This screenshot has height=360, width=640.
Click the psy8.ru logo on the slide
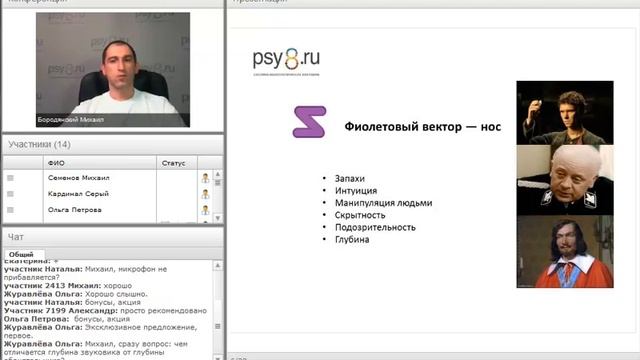(x=286, y=61)
